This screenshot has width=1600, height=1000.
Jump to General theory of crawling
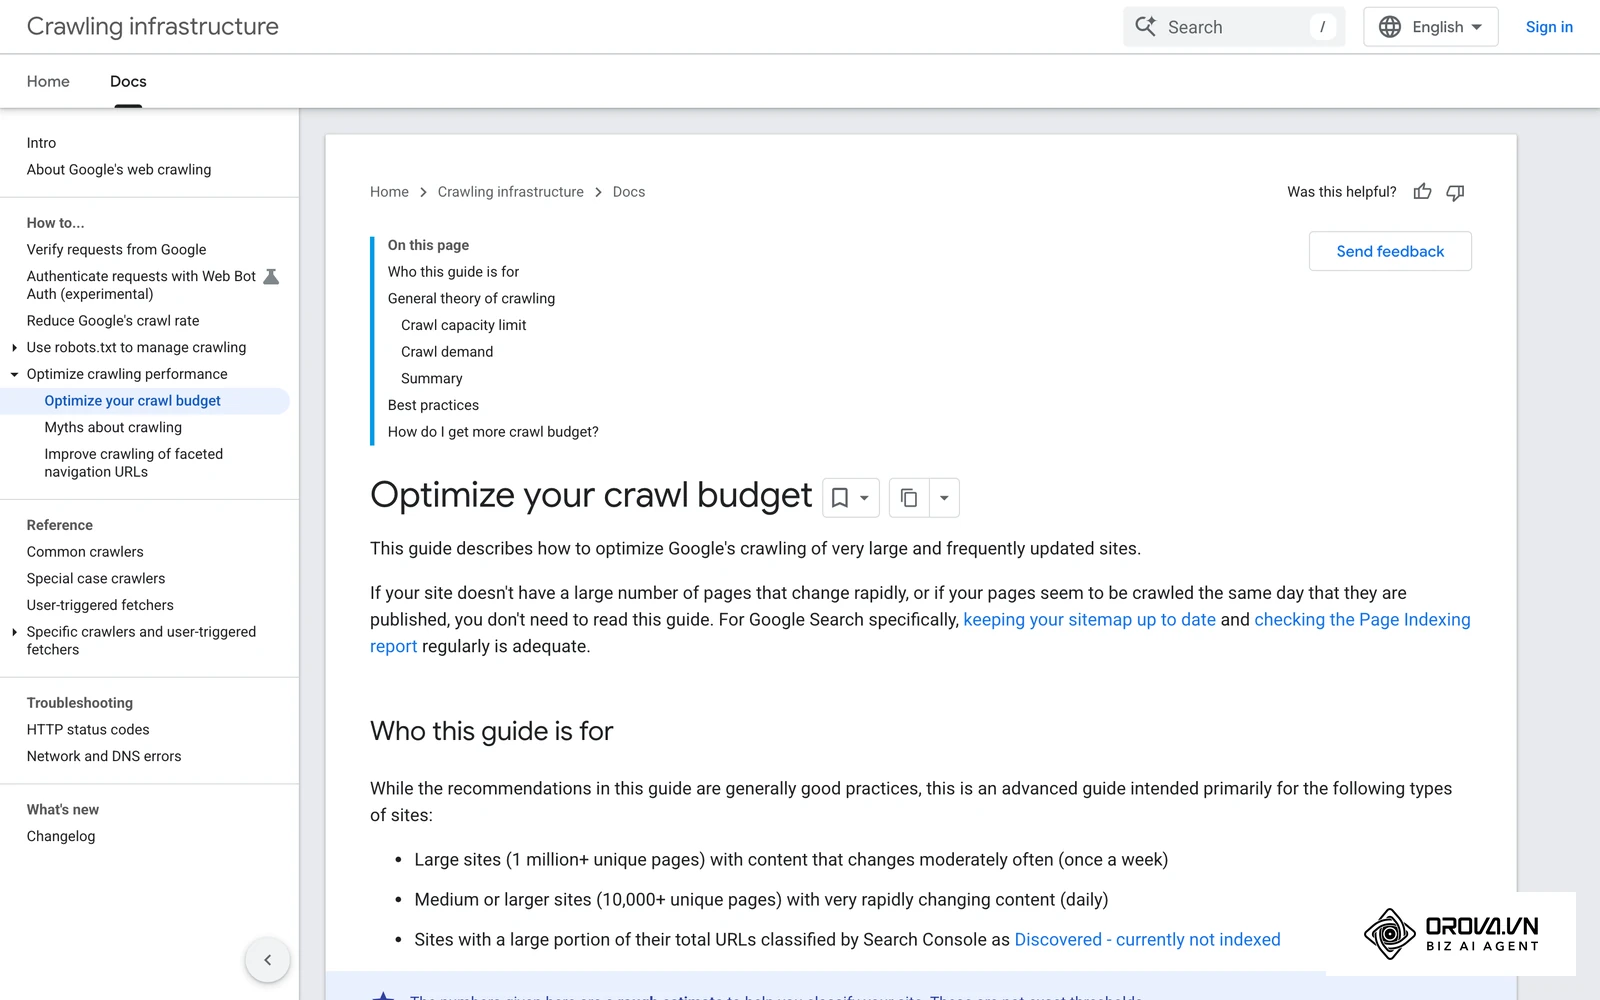471,298
